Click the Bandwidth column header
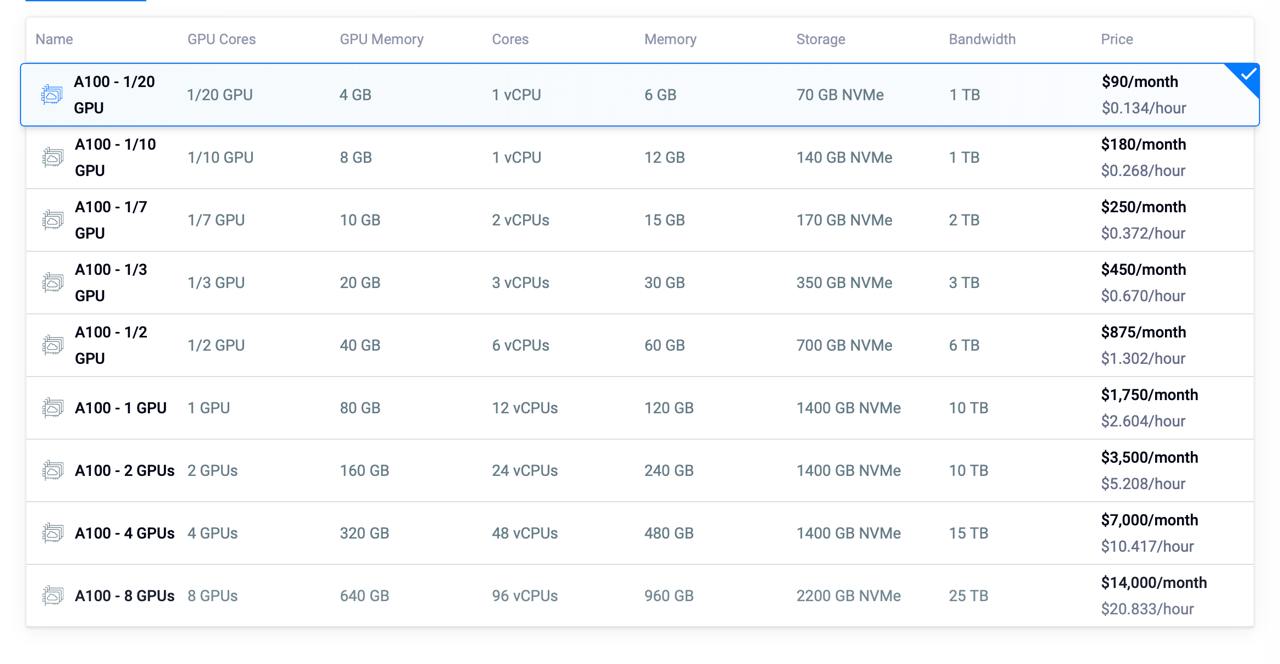1280x664 pixels. [982, 39]
